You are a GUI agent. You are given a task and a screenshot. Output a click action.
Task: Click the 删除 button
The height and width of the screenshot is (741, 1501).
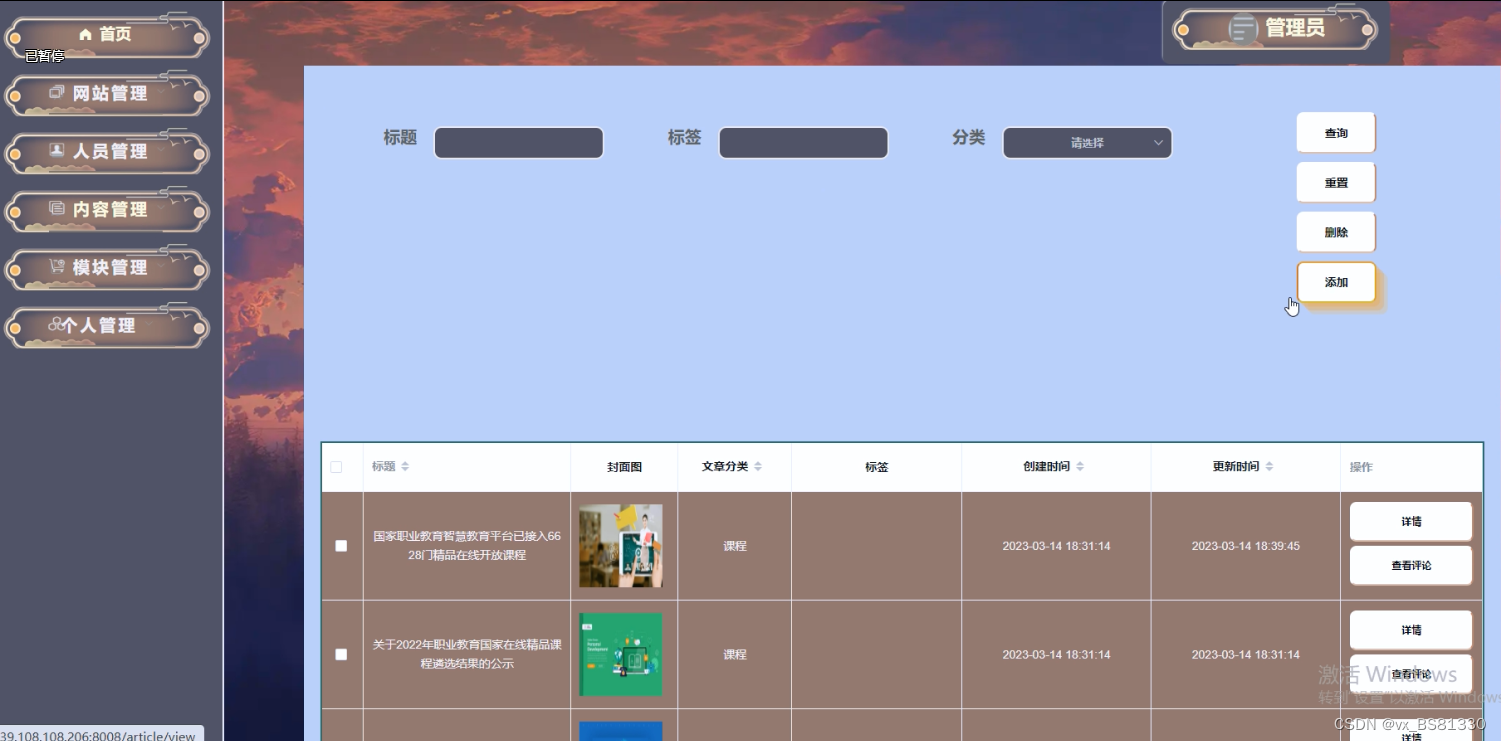tap(1336, 232)
